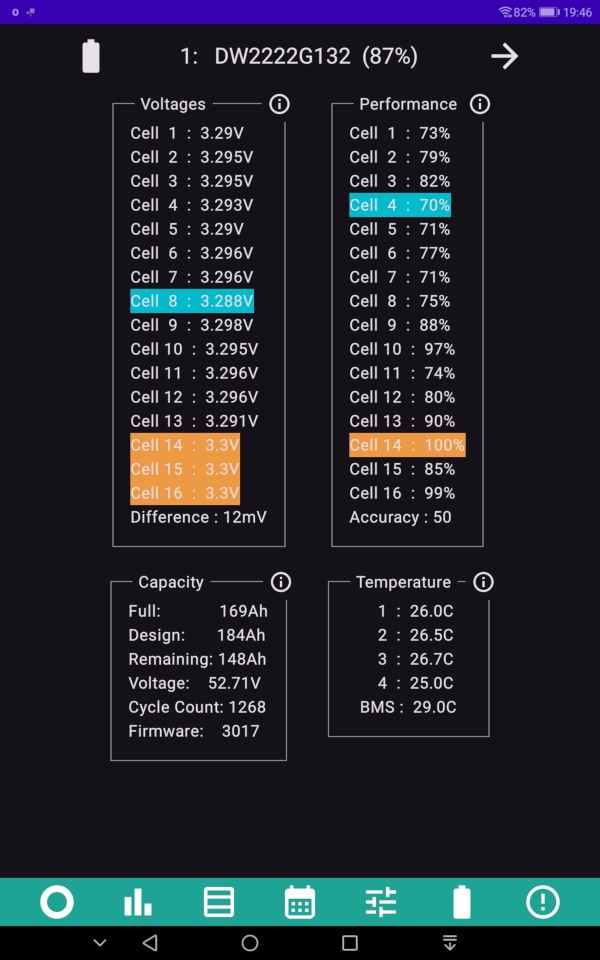Open the calendar icon in bottom bar
Image resolution: width=600 pixels, height=960 pixels.
click(300, 902)
